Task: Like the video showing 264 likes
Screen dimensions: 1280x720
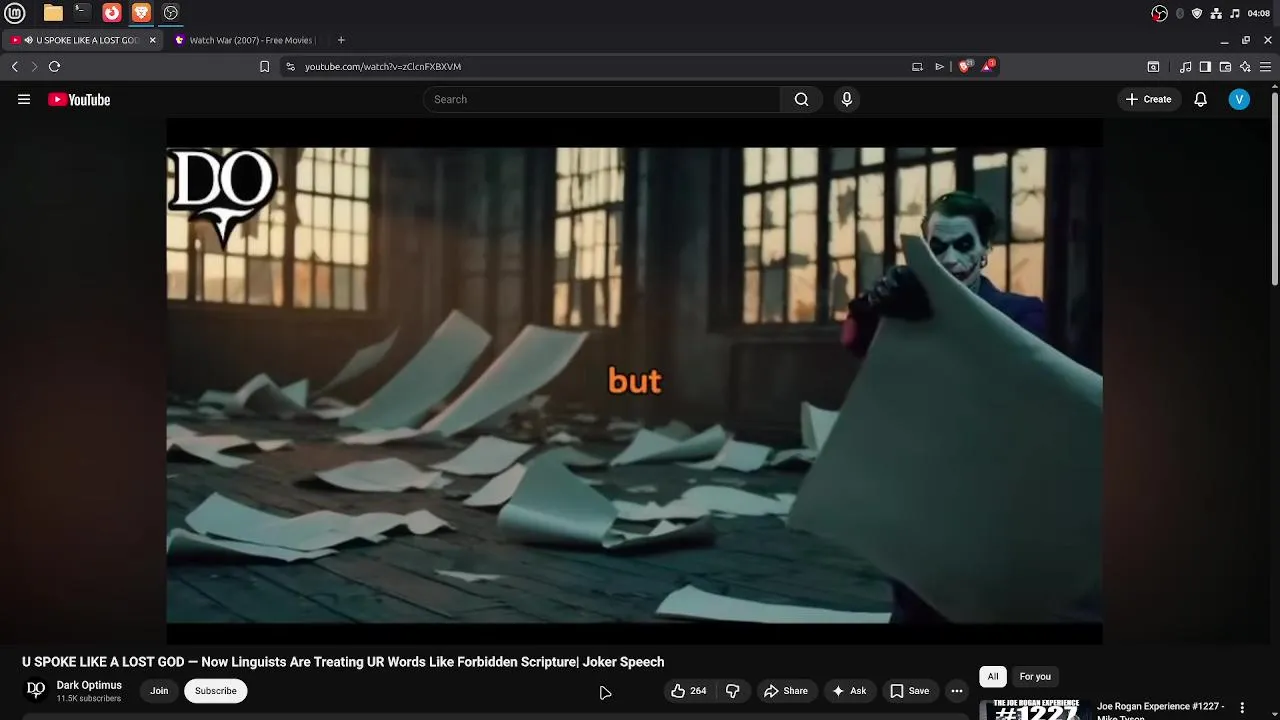Action: (x=690, y=691)
